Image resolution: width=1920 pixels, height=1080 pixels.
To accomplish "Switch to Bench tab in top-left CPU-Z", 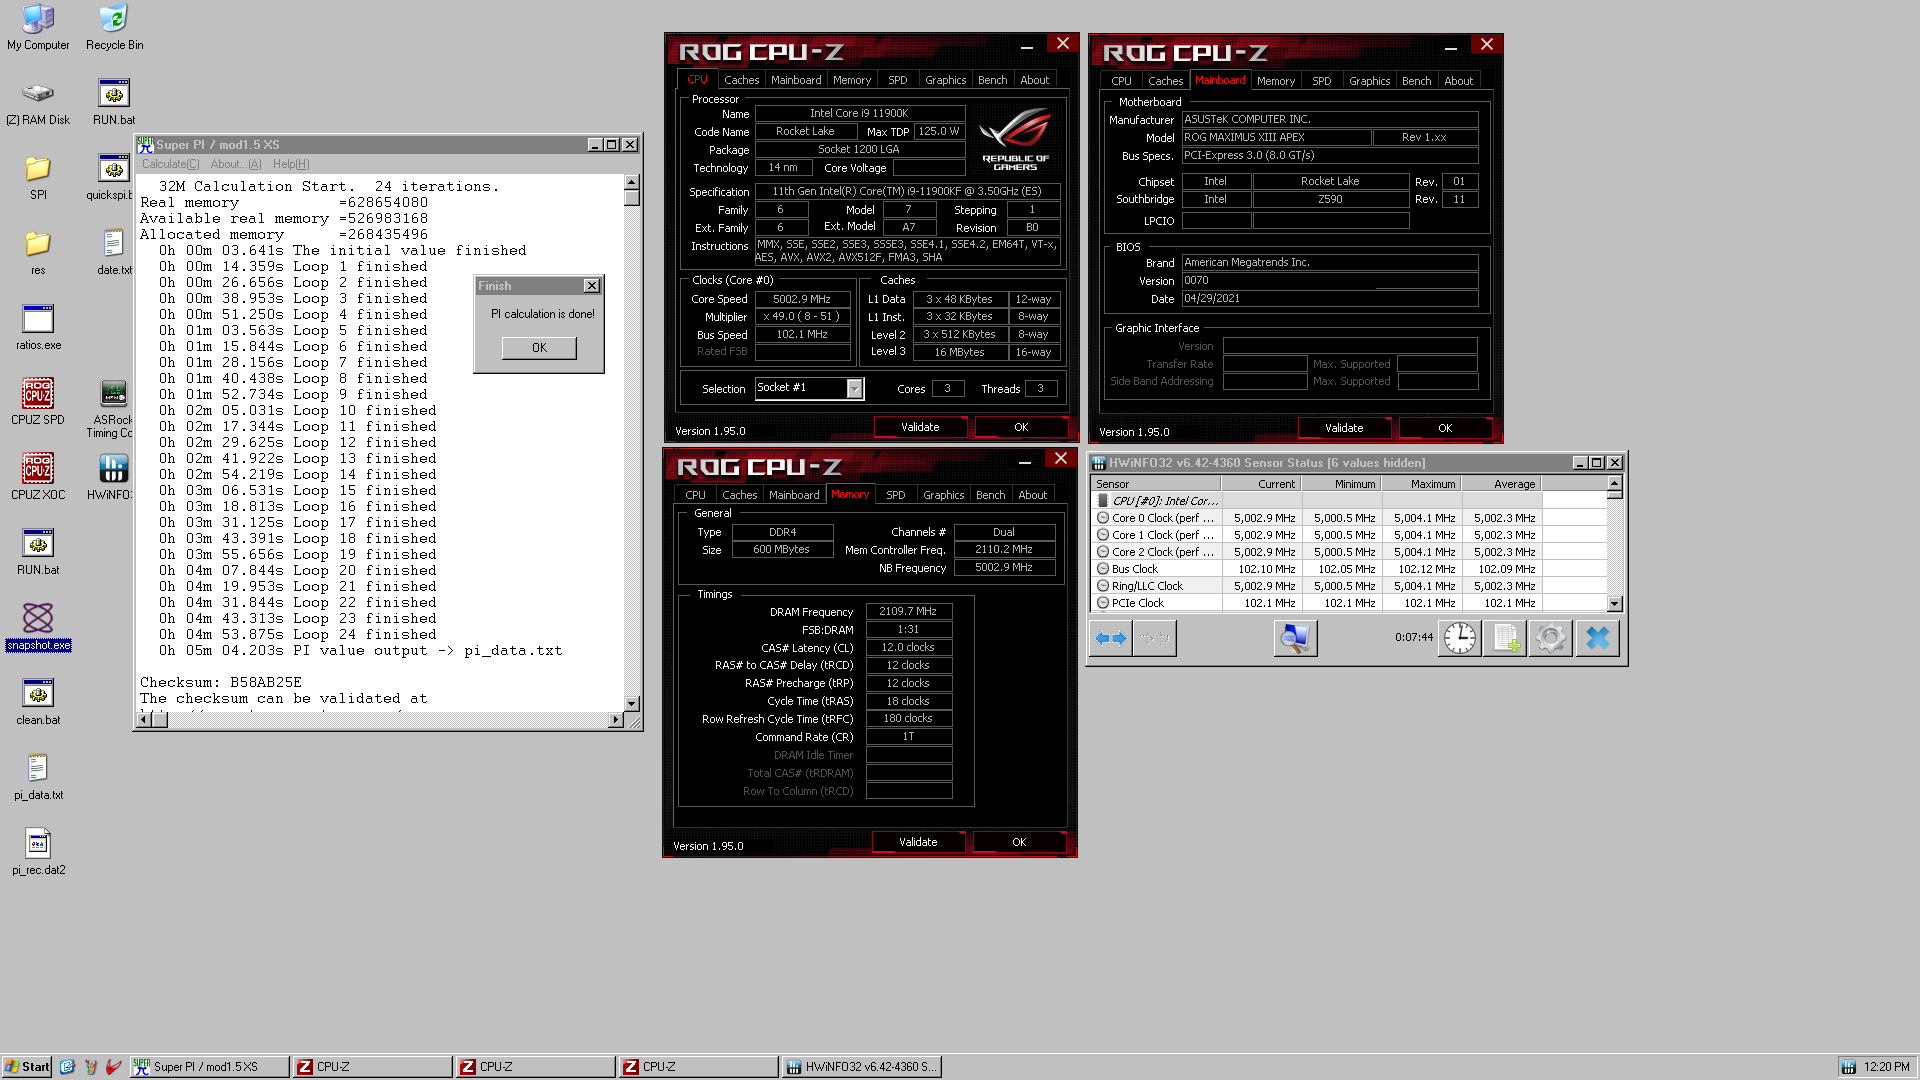I will pos(992,80).
